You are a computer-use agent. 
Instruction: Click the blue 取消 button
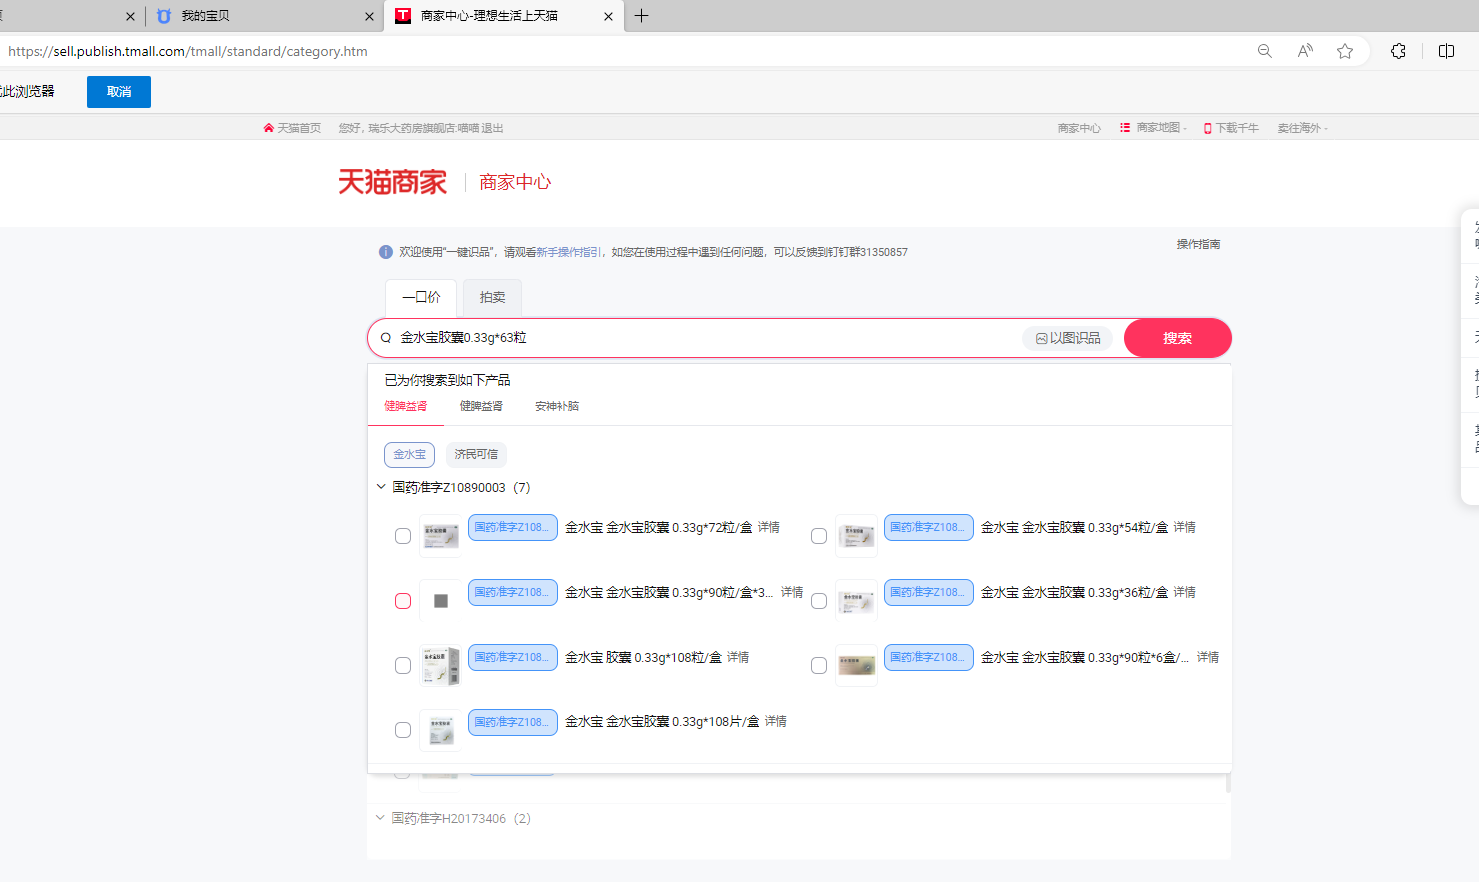(119, 92)
